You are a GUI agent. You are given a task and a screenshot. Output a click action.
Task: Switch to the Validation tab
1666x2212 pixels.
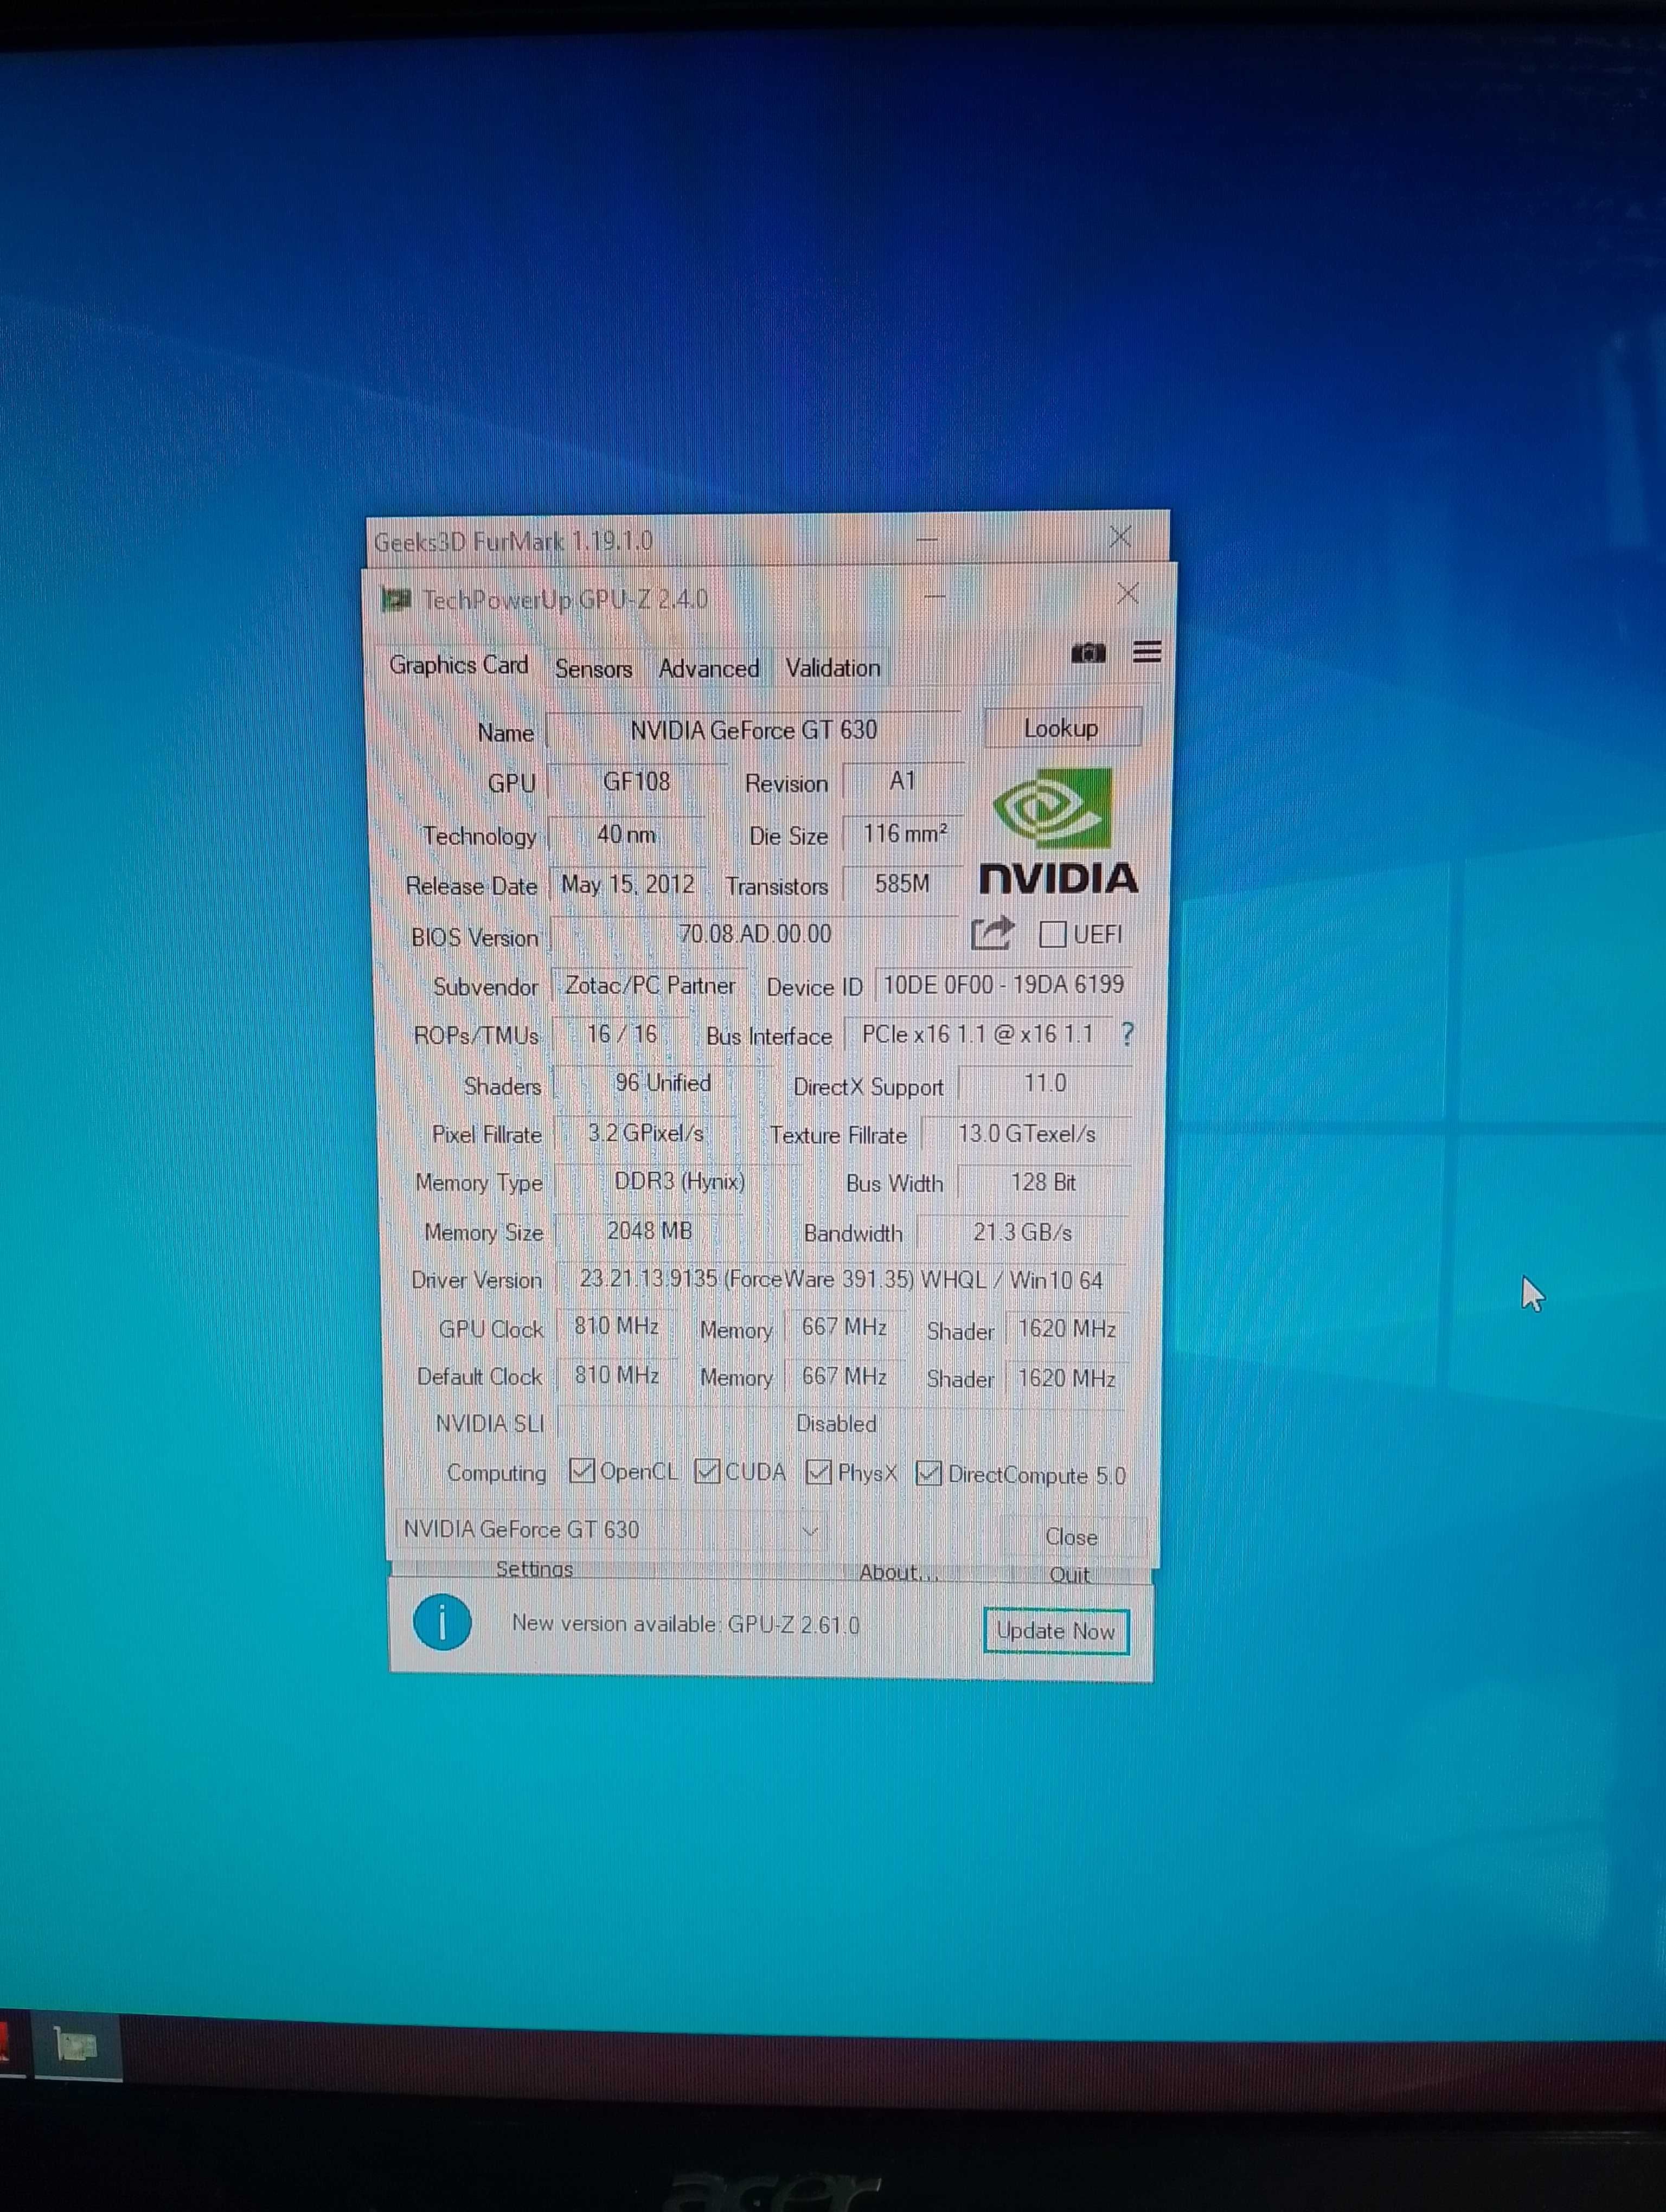[x=833, y=668]
